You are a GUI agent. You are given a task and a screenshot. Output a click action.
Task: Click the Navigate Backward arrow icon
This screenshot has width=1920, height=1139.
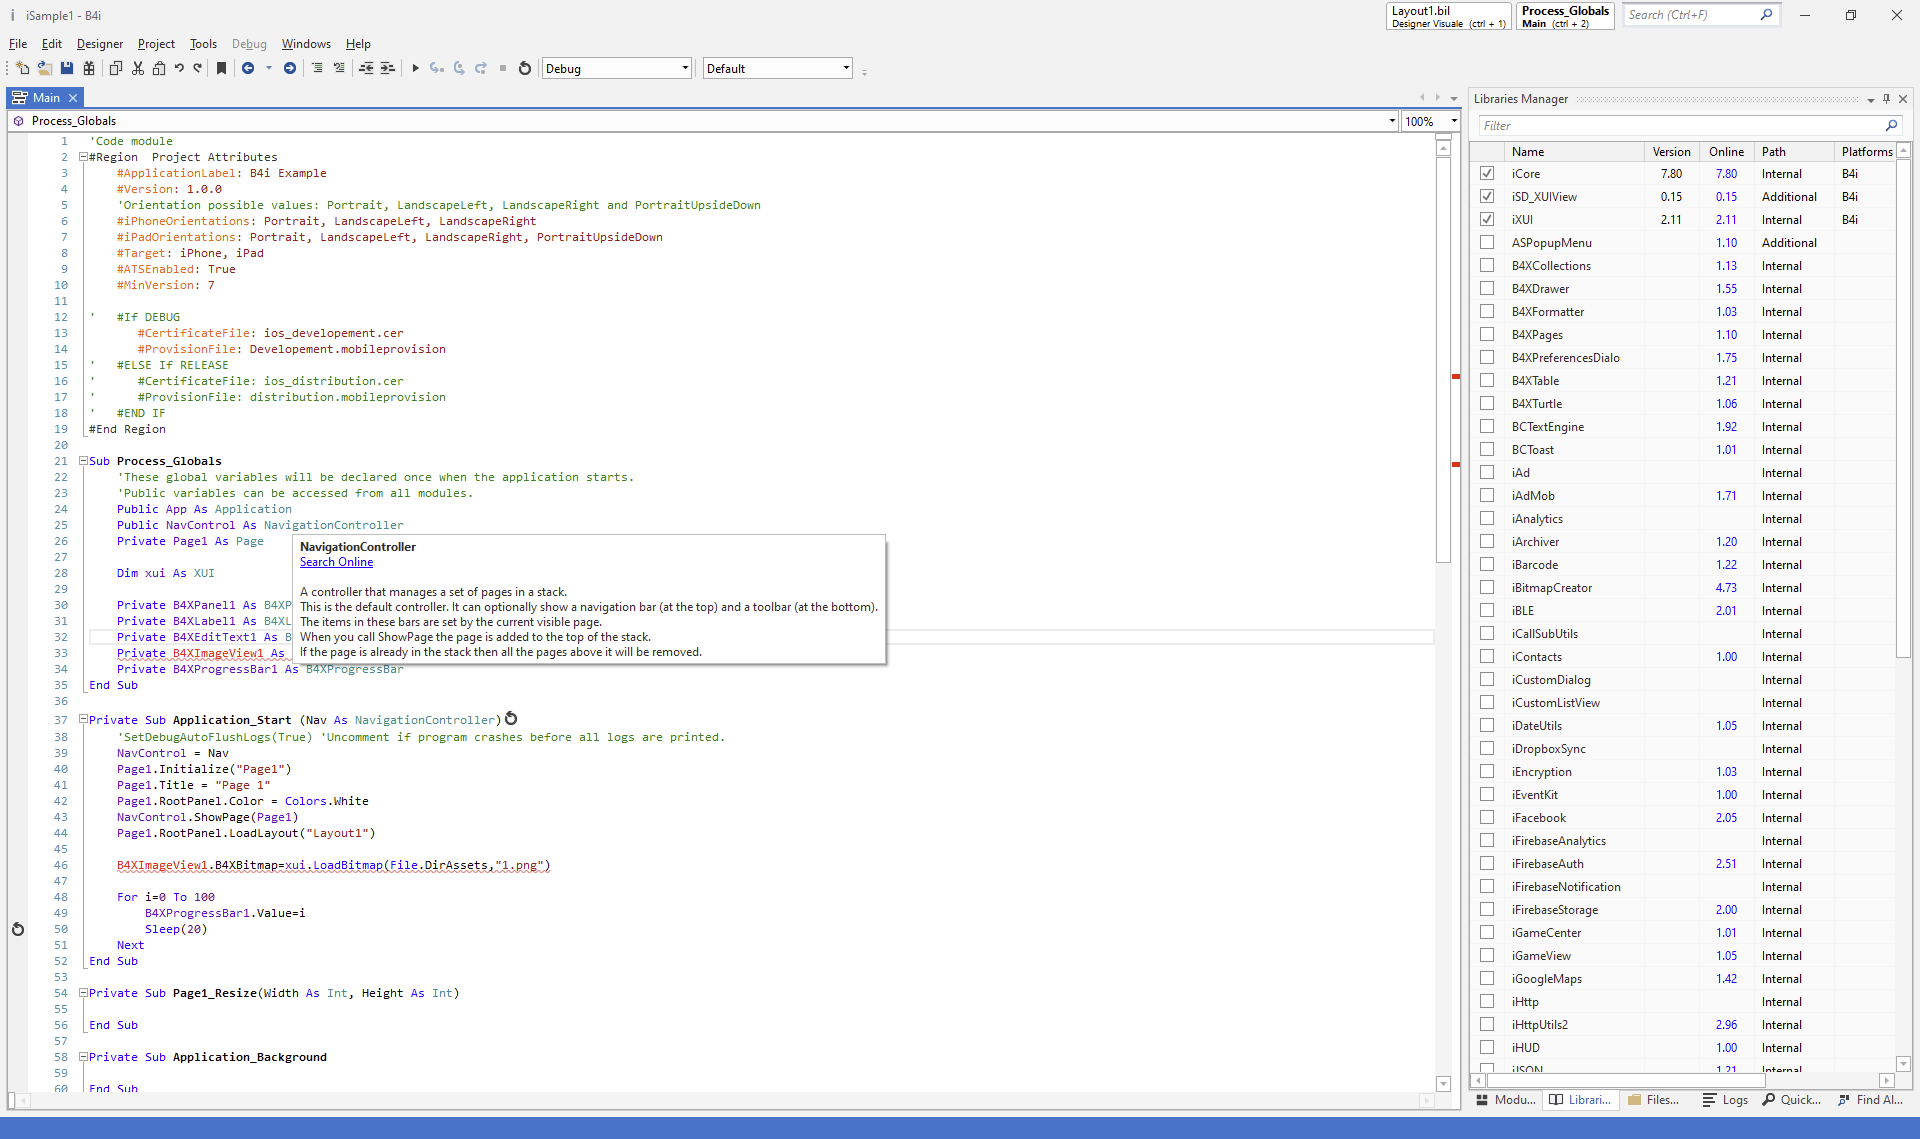[248, 68]
